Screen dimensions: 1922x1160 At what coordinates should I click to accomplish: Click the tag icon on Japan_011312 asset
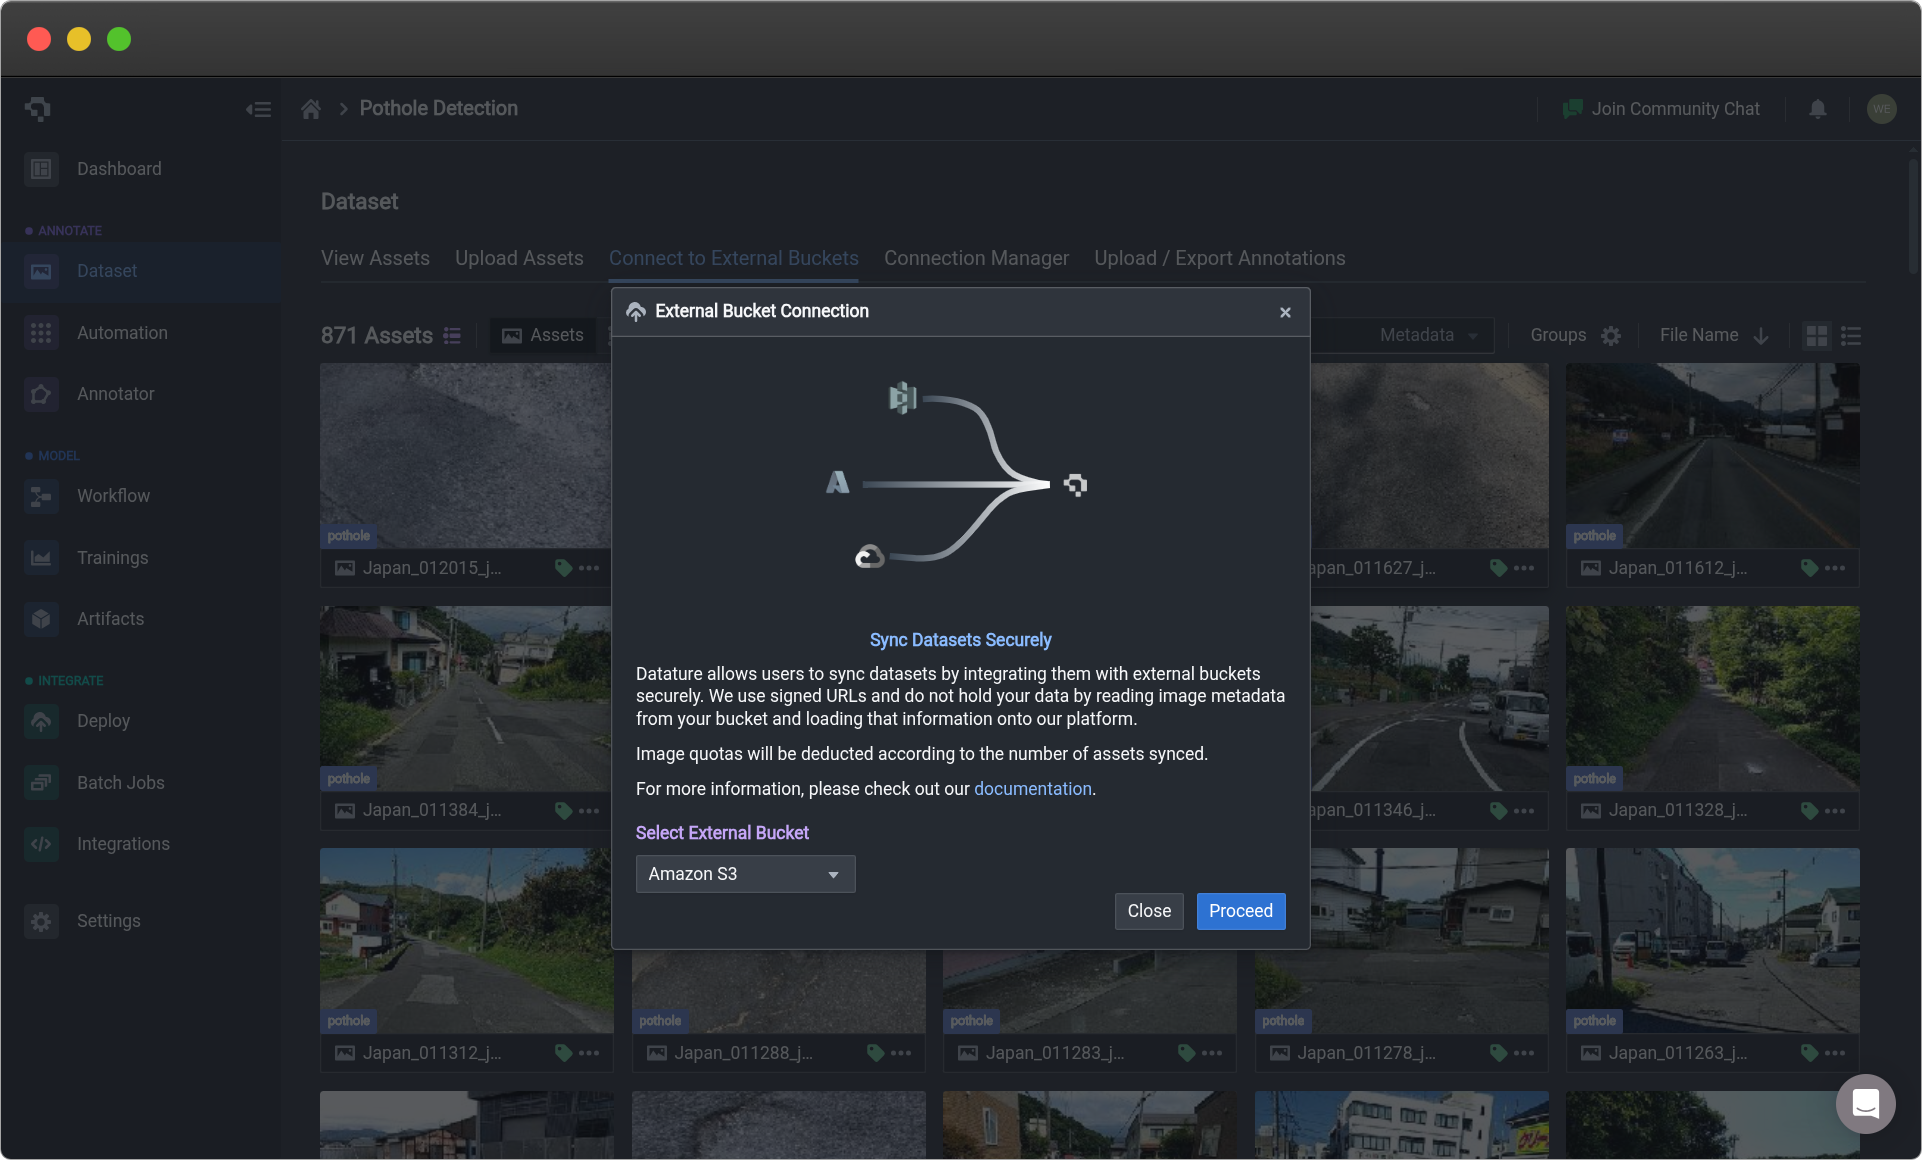(x=563, y=1053)
